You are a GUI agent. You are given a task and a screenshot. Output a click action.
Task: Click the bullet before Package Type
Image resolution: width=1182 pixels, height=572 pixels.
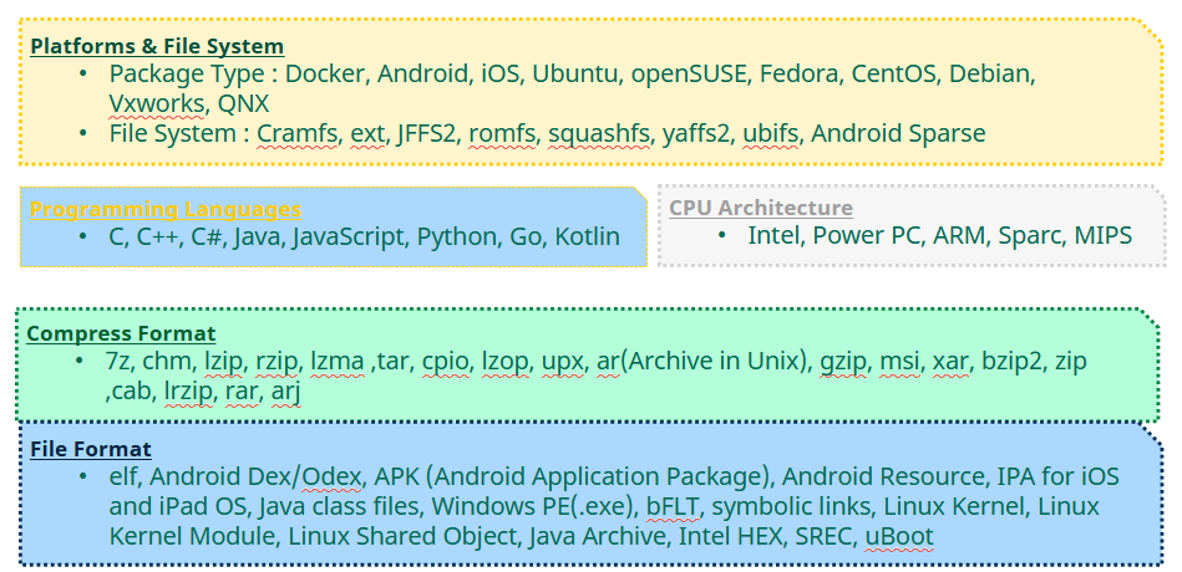coord(83,74)
